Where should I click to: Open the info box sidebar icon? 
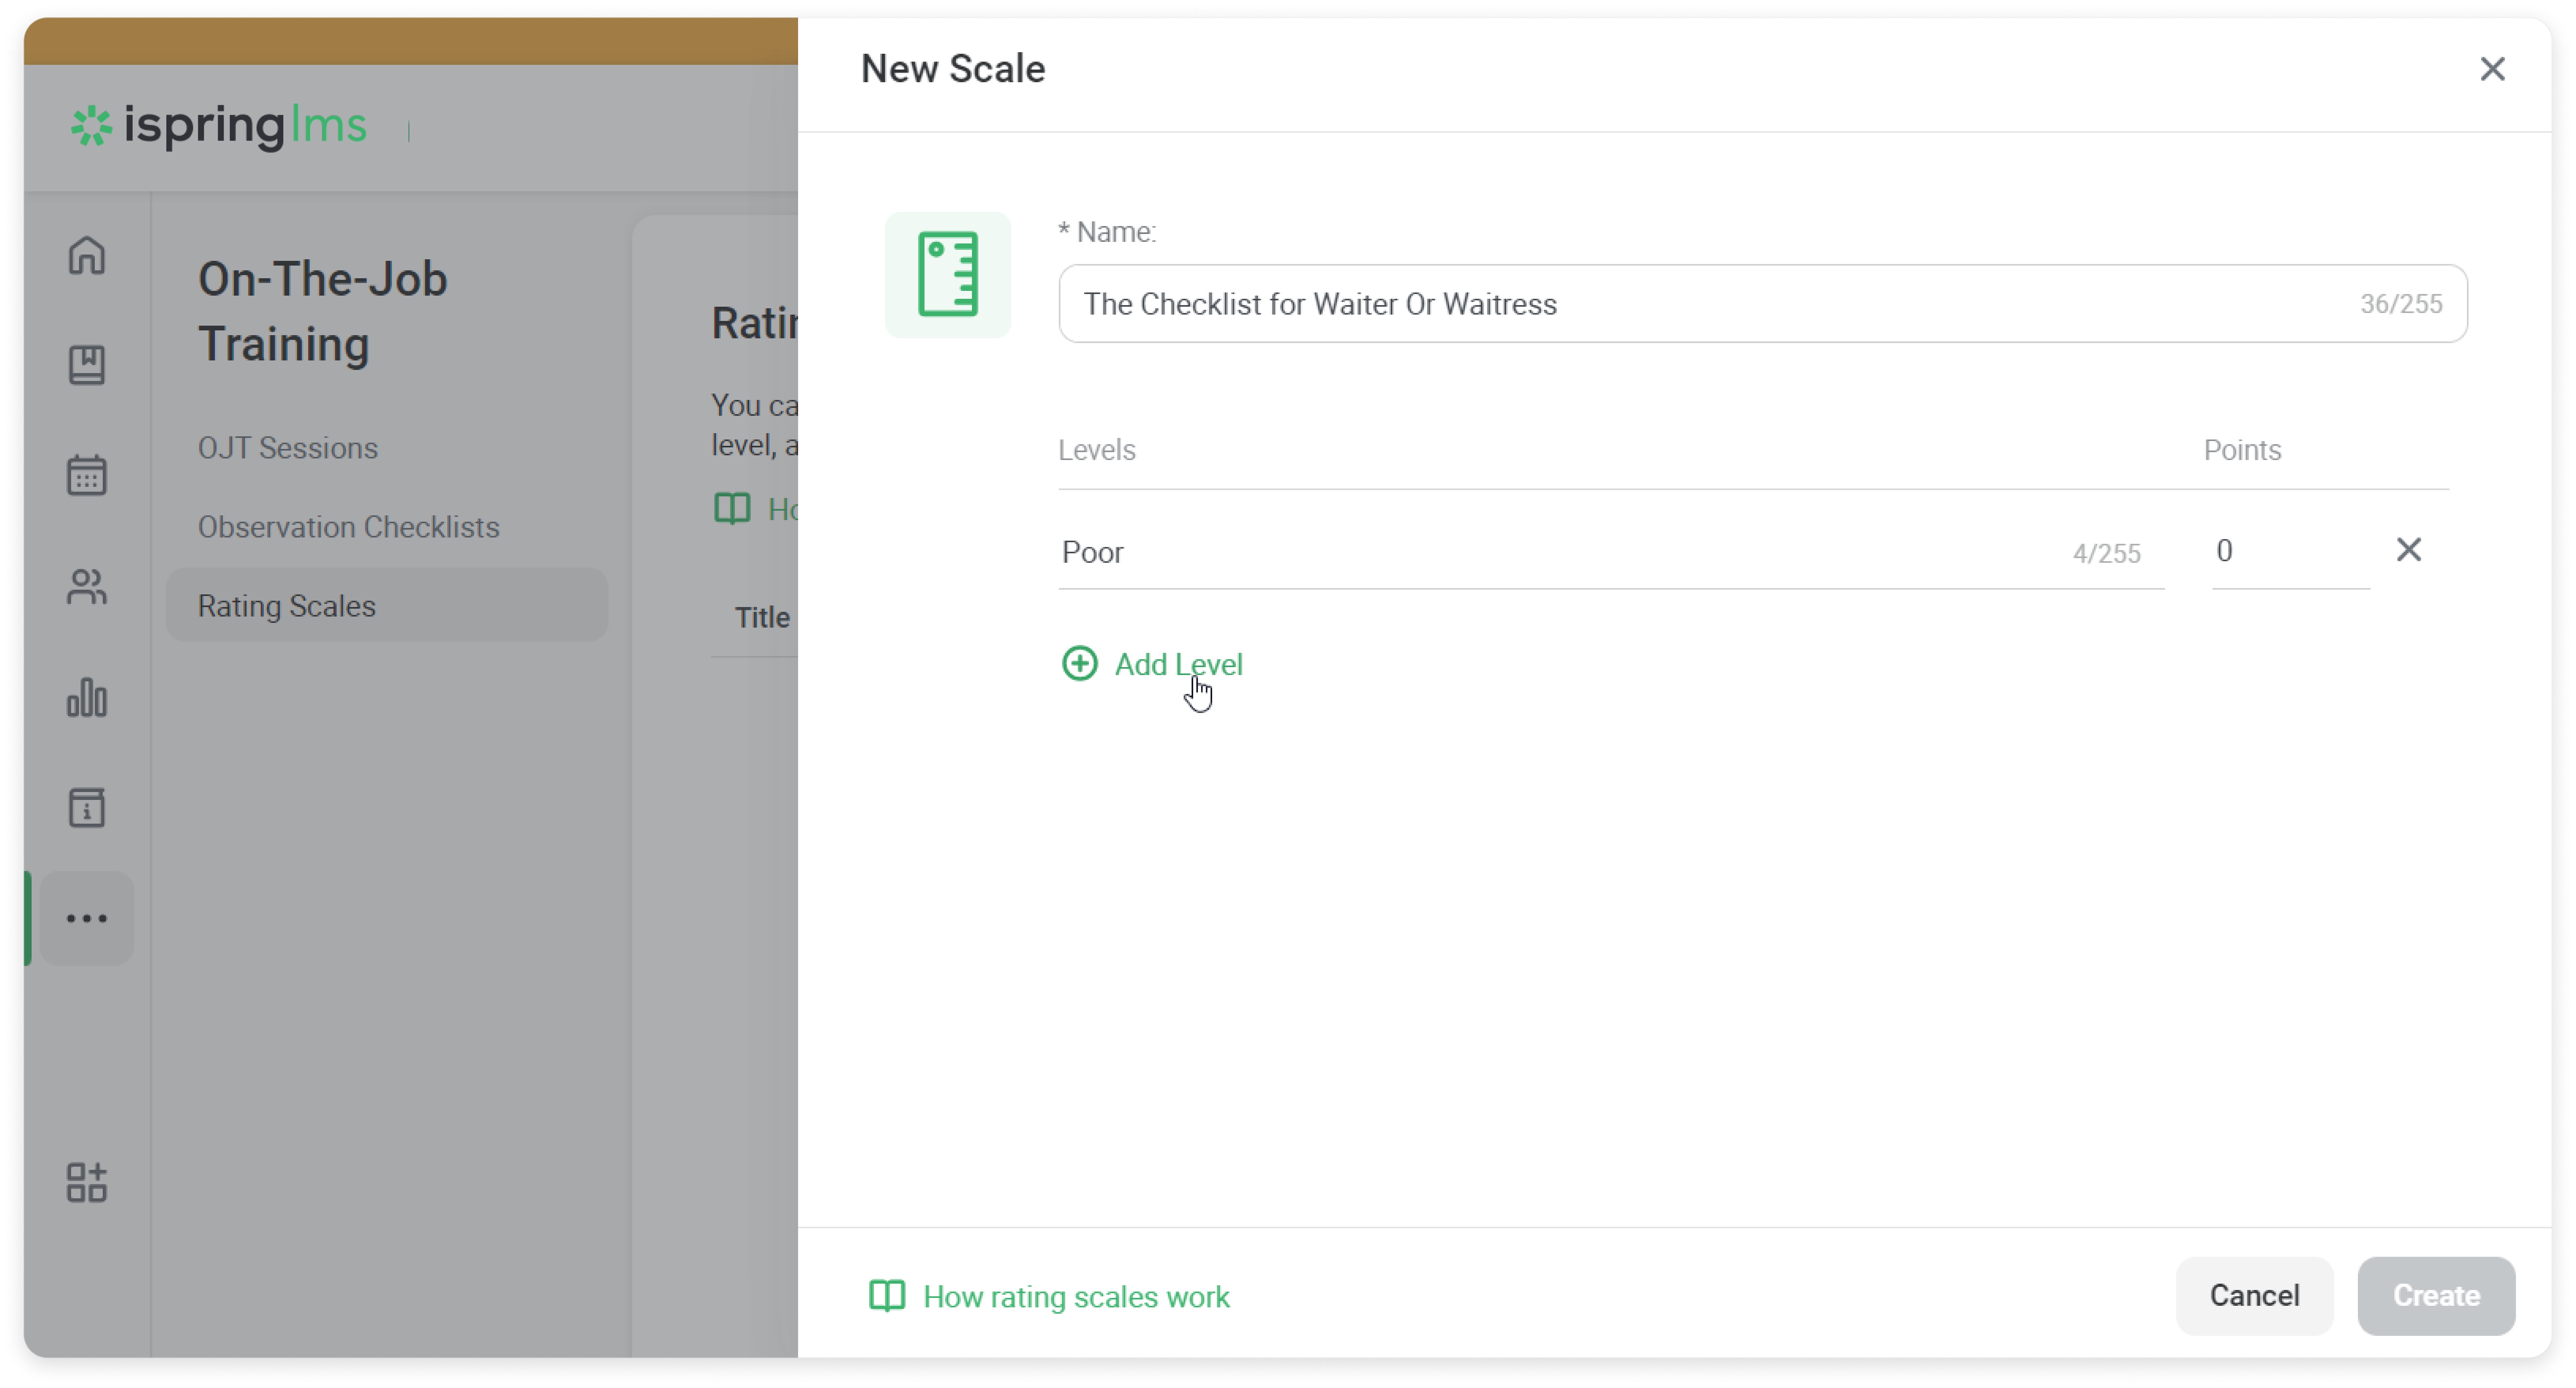pyautogui.click(x=87, y=807)
